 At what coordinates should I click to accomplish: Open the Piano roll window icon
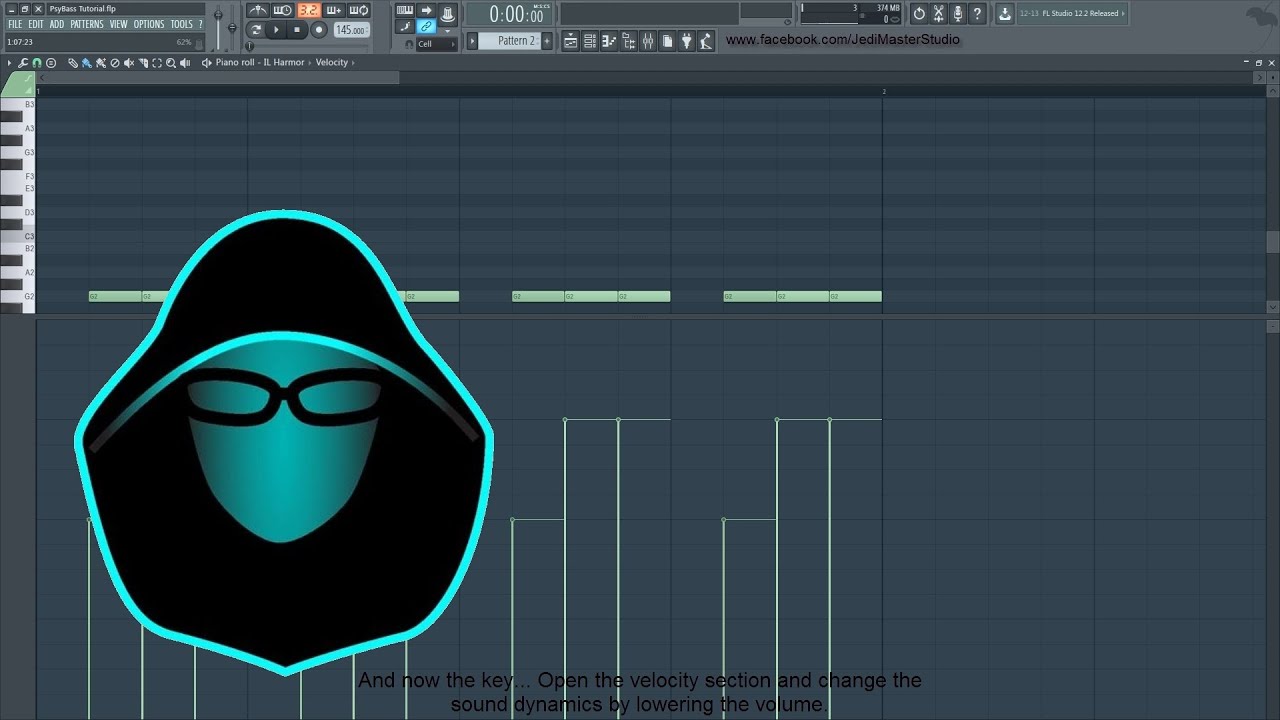pos(609,41)
